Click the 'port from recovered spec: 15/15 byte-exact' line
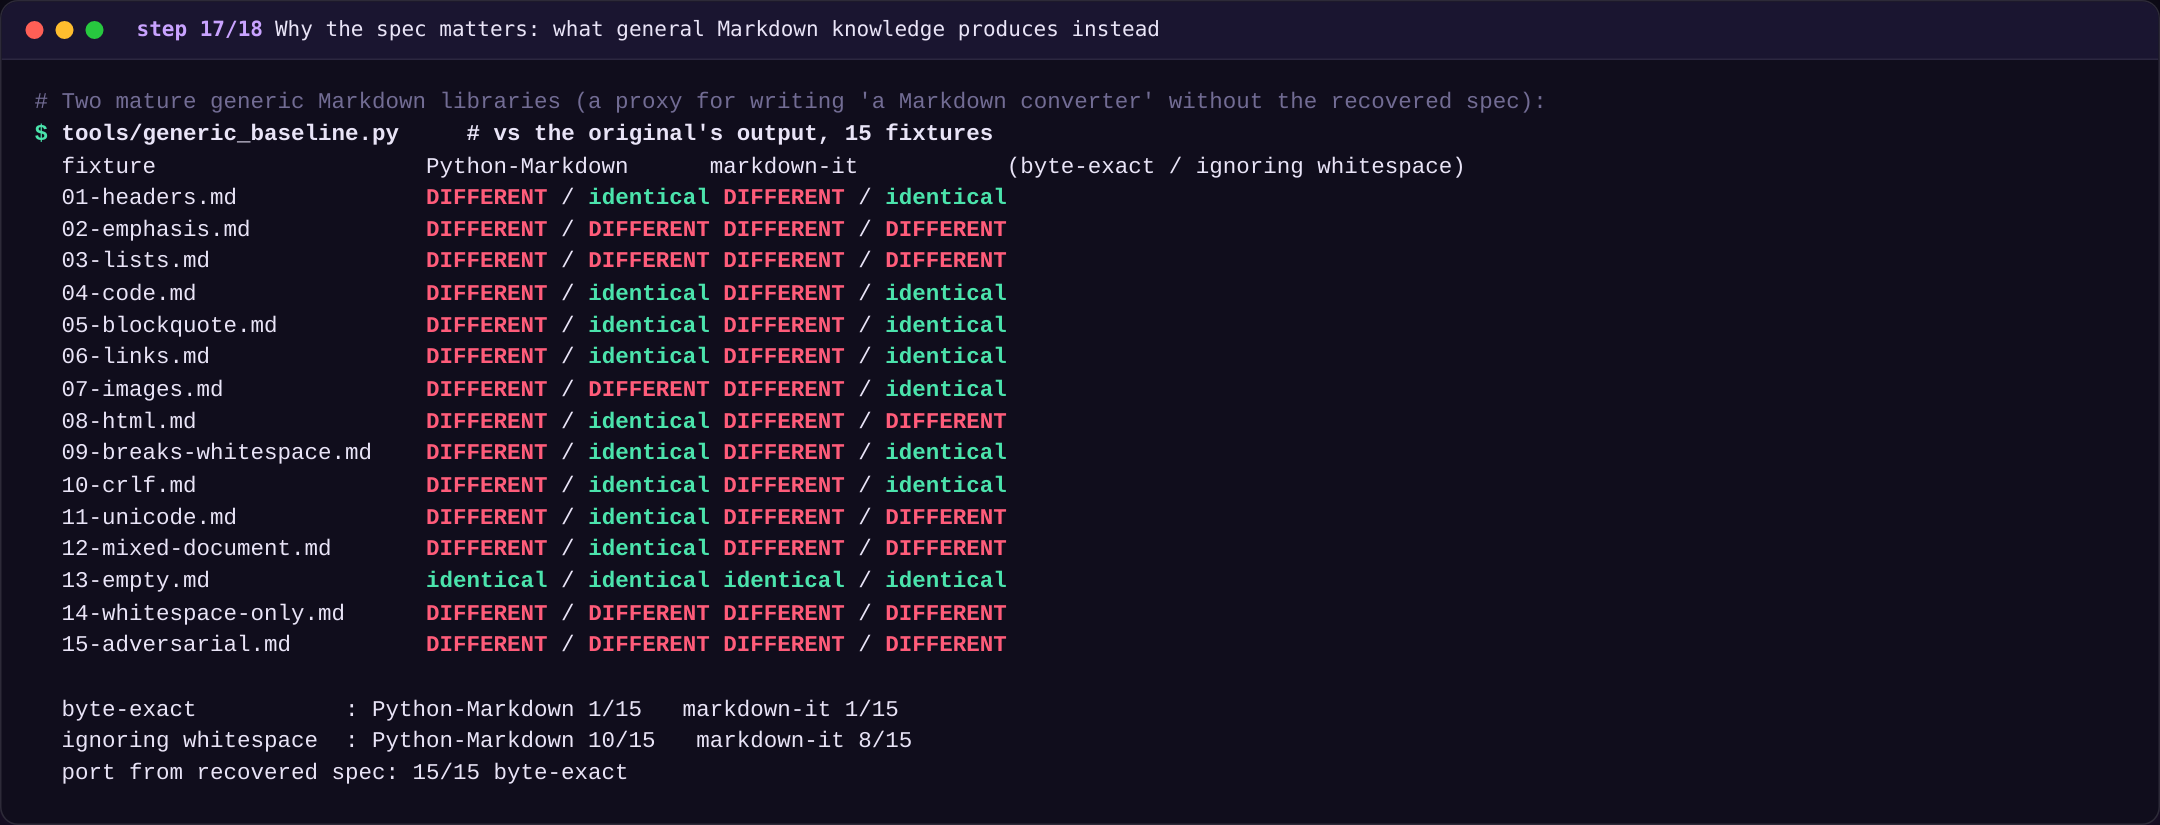Viewport: 2160px width, 825px height. click(x=345, y=772)
